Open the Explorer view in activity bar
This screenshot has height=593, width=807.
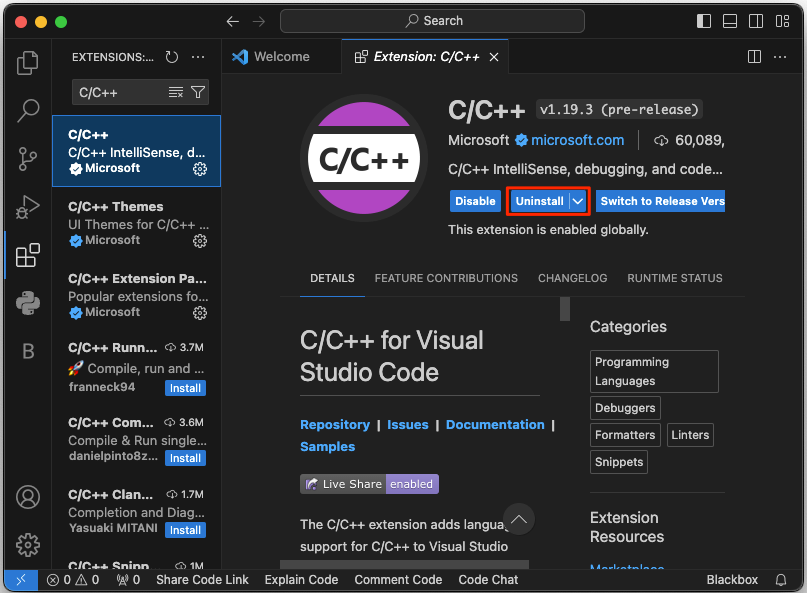pyautogui.click(x=28, y=63)
